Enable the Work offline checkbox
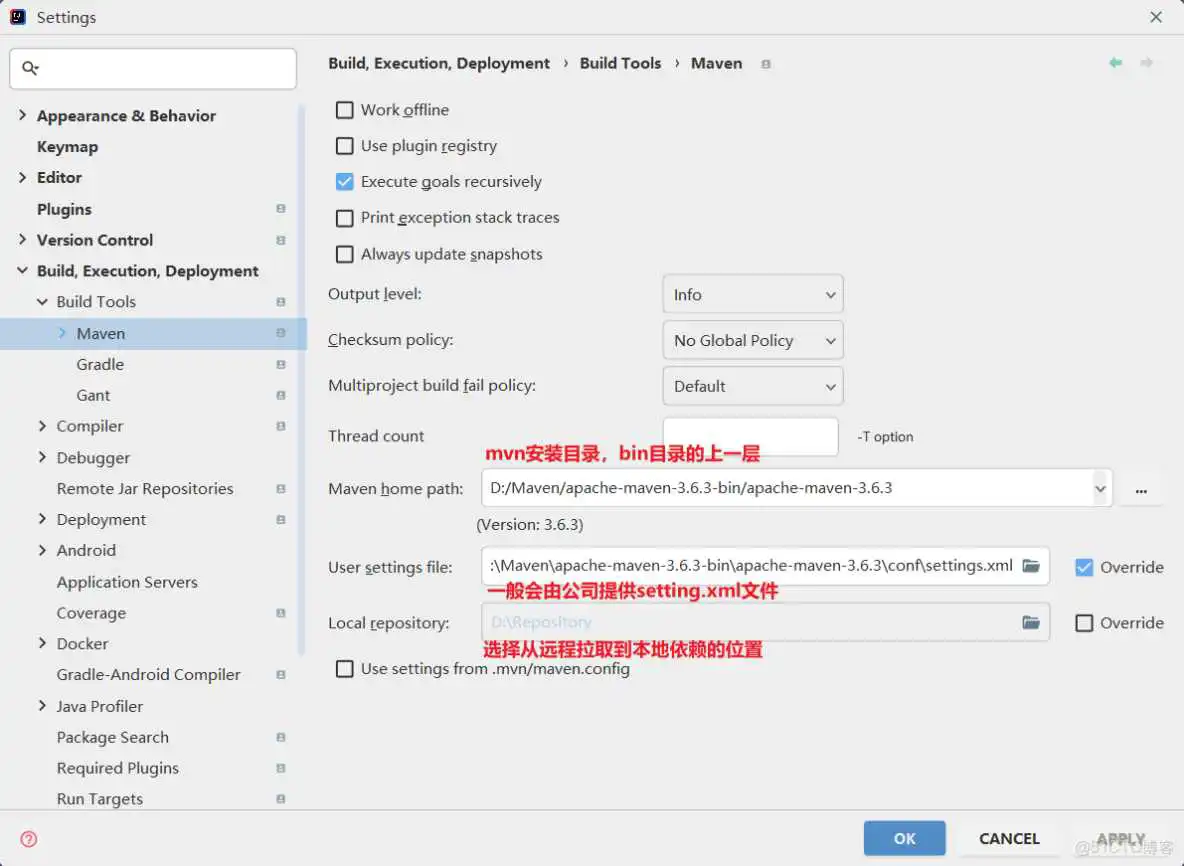Screen dimensions: 1184x866 click(x=344, y=110)
